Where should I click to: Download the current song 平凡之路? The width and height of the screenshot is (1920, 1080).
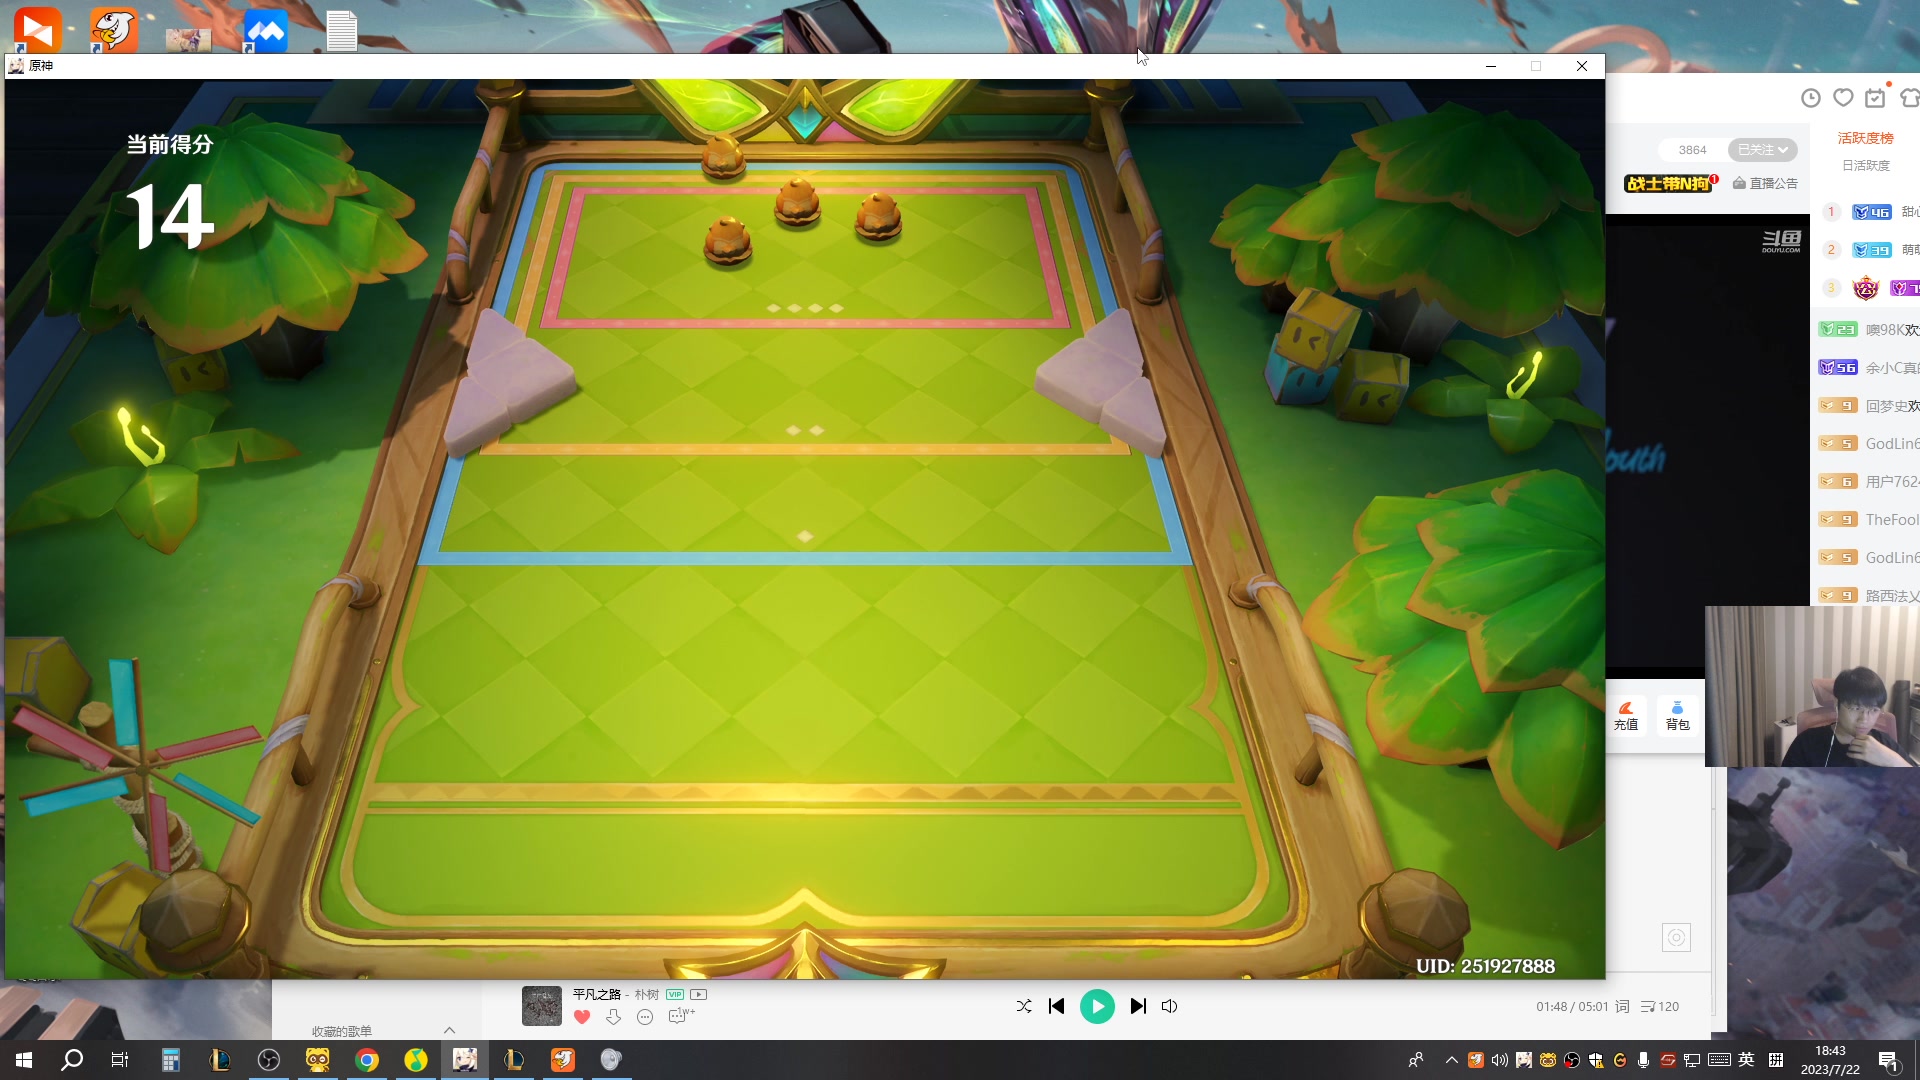coord(613,1017)
